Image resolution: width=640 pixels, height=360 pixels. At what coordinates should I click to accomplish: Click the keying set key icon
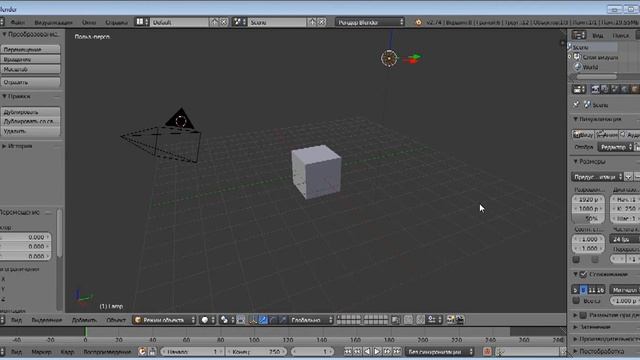pos(500,351)
